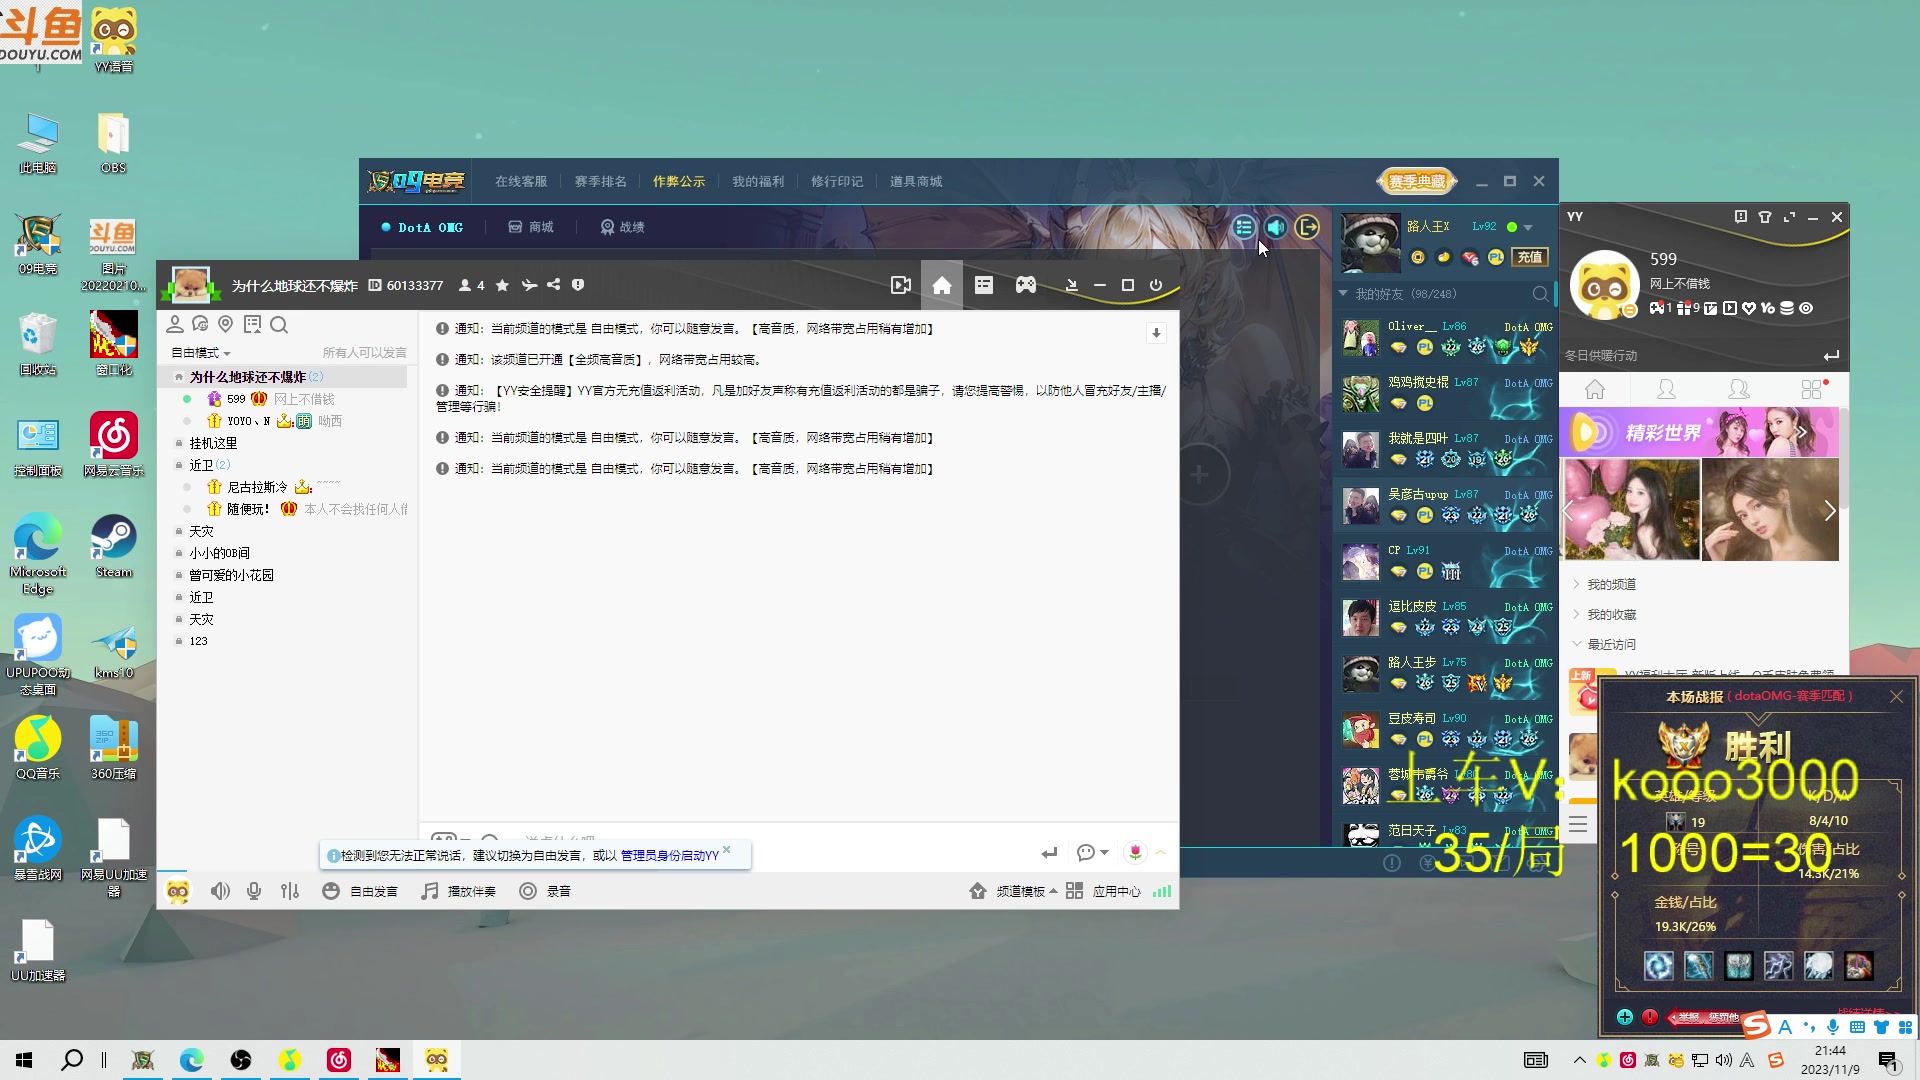The width and height of the screenshot is (1920, 1080).
Task: Click the 充值 recharge button
Action: pos(1530,258)
